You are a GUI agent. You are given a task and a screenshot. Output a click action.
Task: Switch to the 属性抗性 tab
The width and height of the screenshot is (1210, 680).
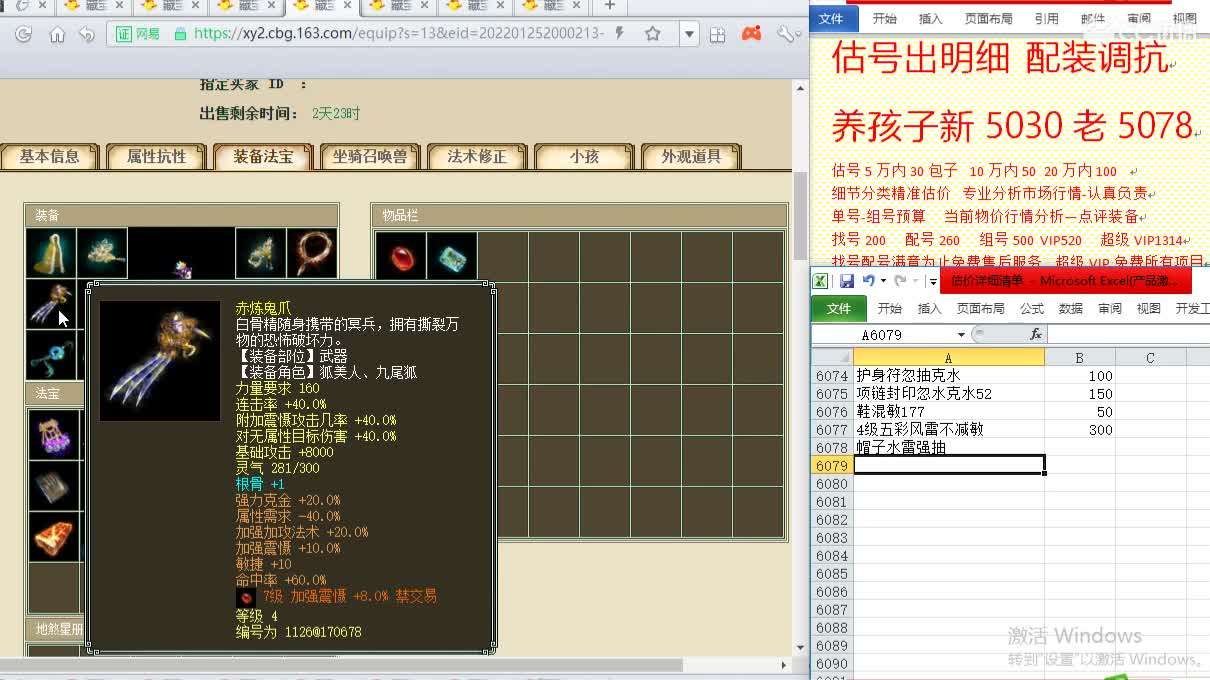coord(156,157)
